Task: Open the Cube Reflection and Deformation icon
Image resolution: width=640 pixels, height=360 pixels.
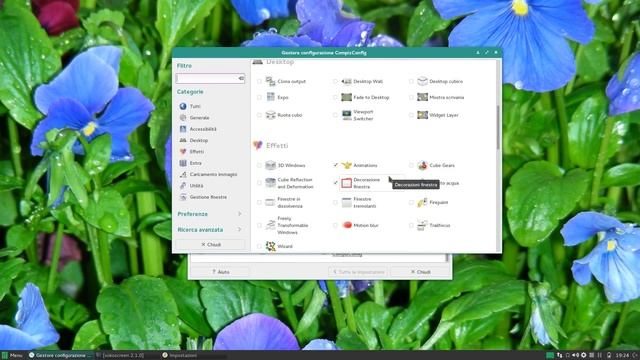Action: (x=270, y=183)
